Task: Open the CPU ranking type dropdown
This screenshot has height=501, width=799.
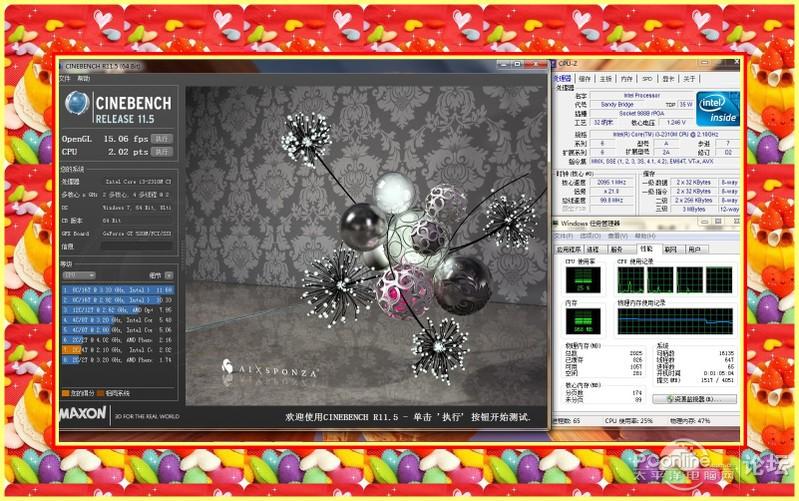Action: [x=79, y=275]
